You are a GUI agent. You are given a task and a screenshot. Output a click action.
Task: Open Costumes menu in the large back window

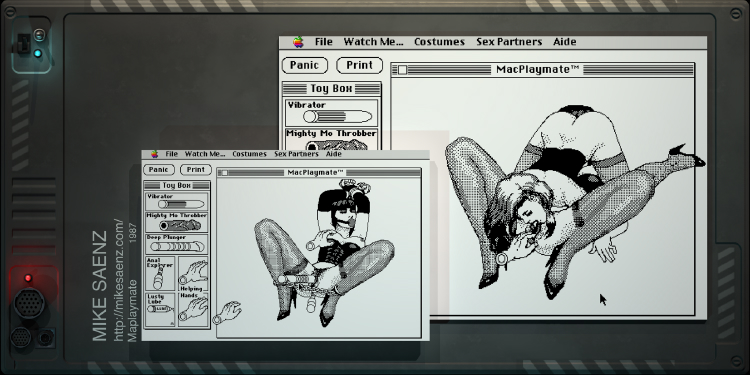439,42
